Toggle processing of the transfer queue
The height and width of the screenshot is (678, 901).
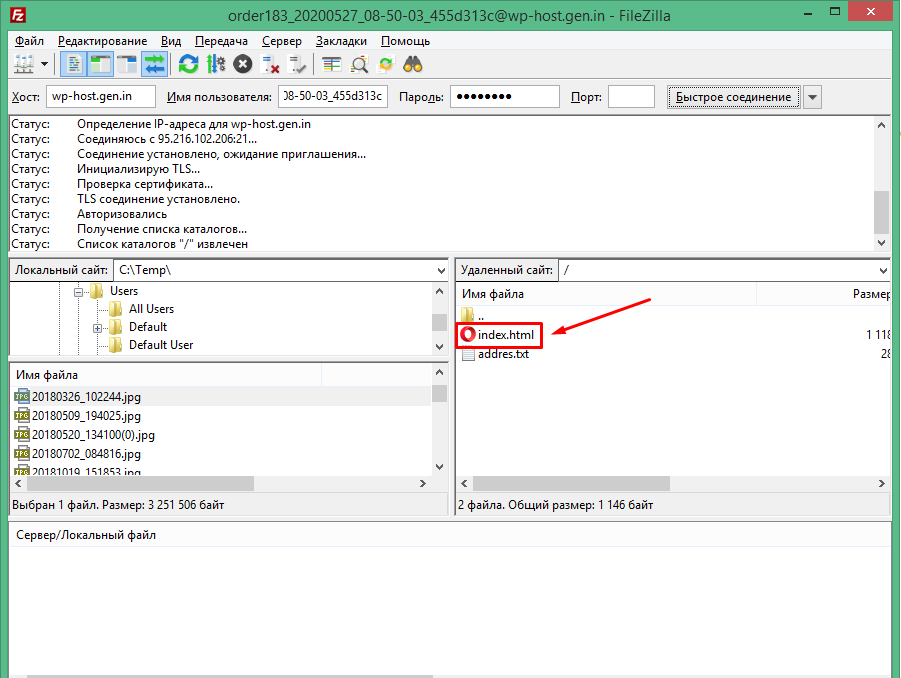[215, 65]
